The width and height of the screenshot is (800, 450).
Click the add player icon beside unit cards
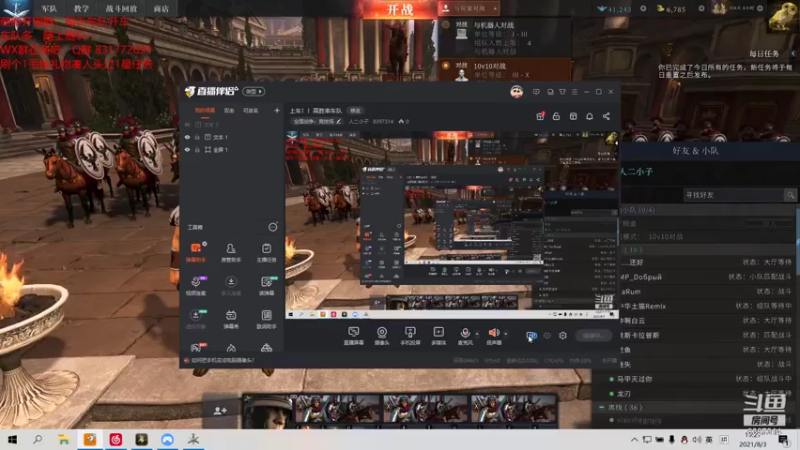(x=220, y=411)
